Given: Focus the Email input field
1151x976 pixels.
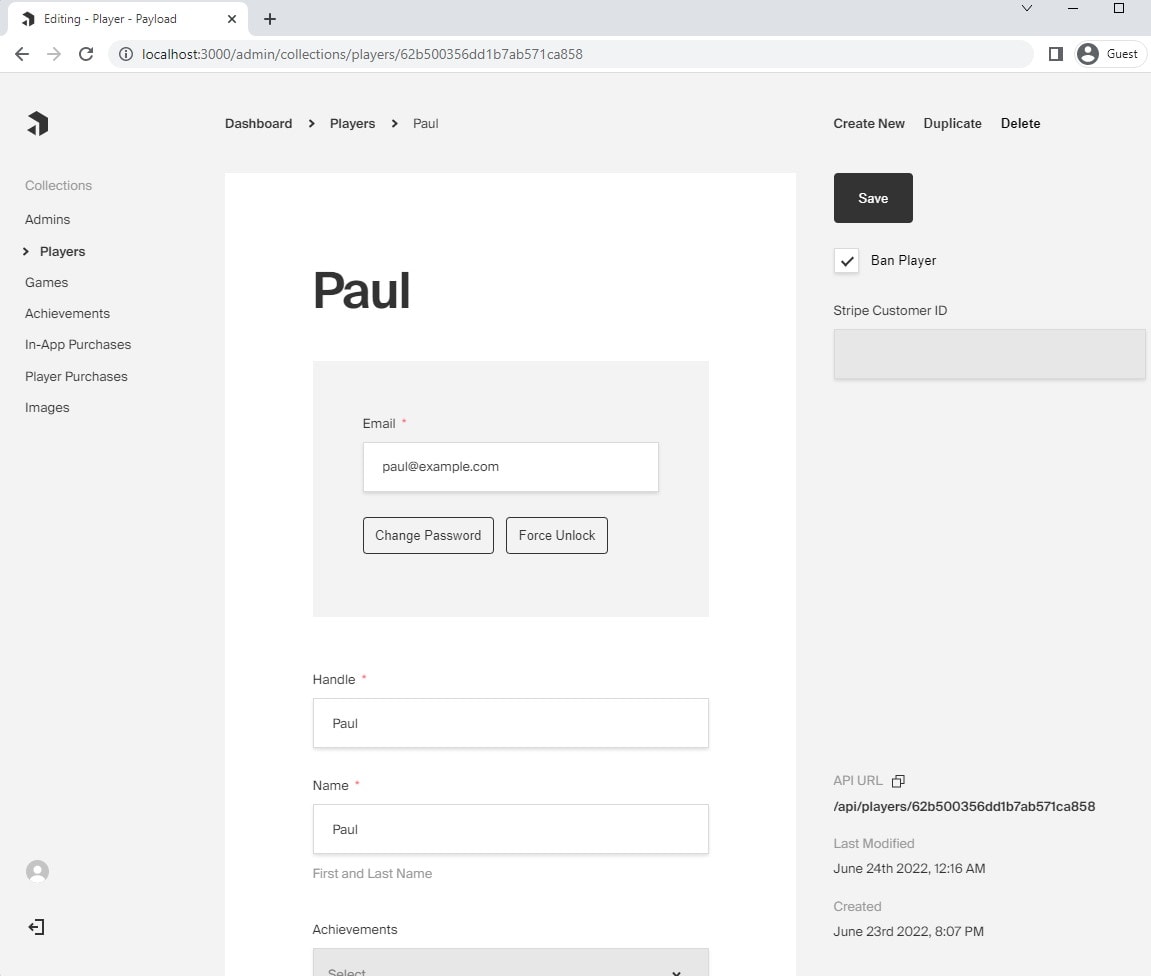Looking at the screenshot, I should 510,467.
